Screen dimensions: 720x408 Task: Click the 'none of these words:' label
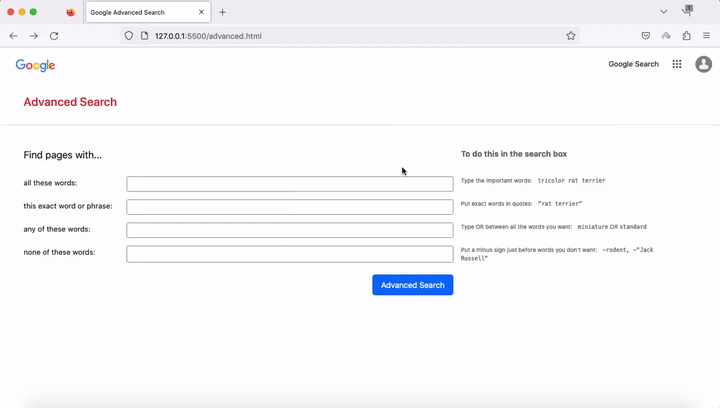pos(60,252)
